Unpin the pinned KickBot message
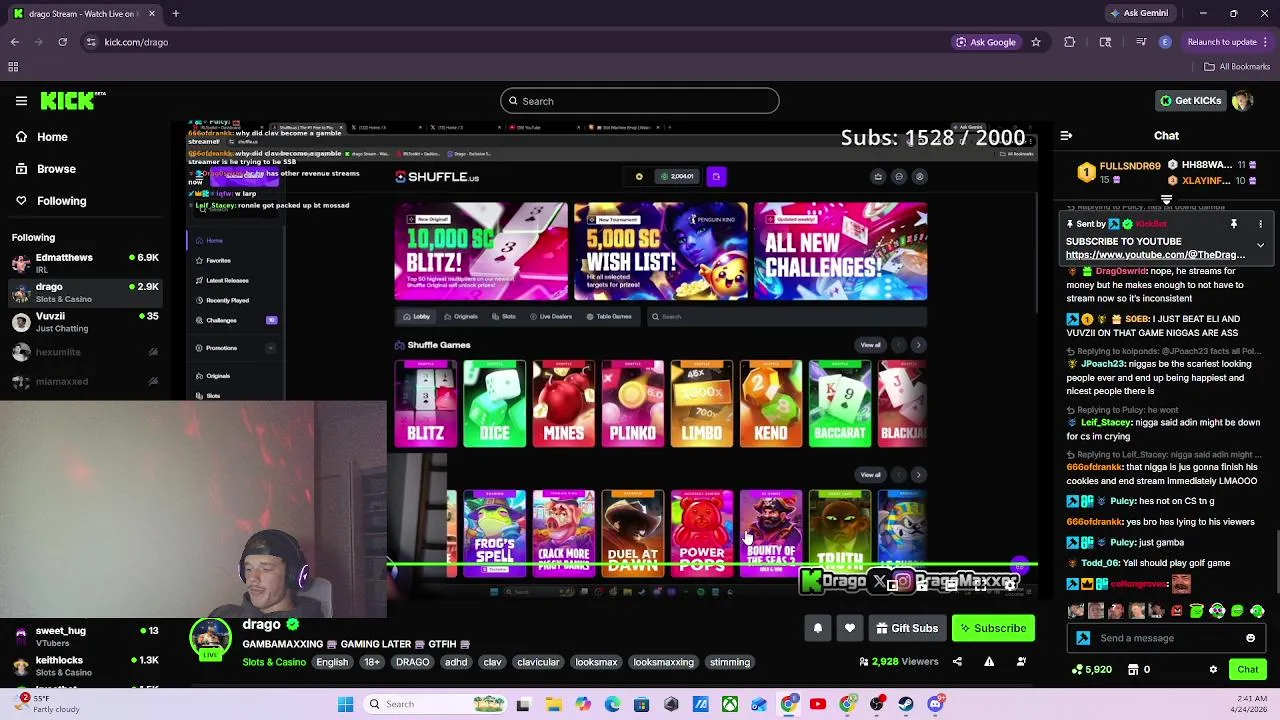 1234,224
